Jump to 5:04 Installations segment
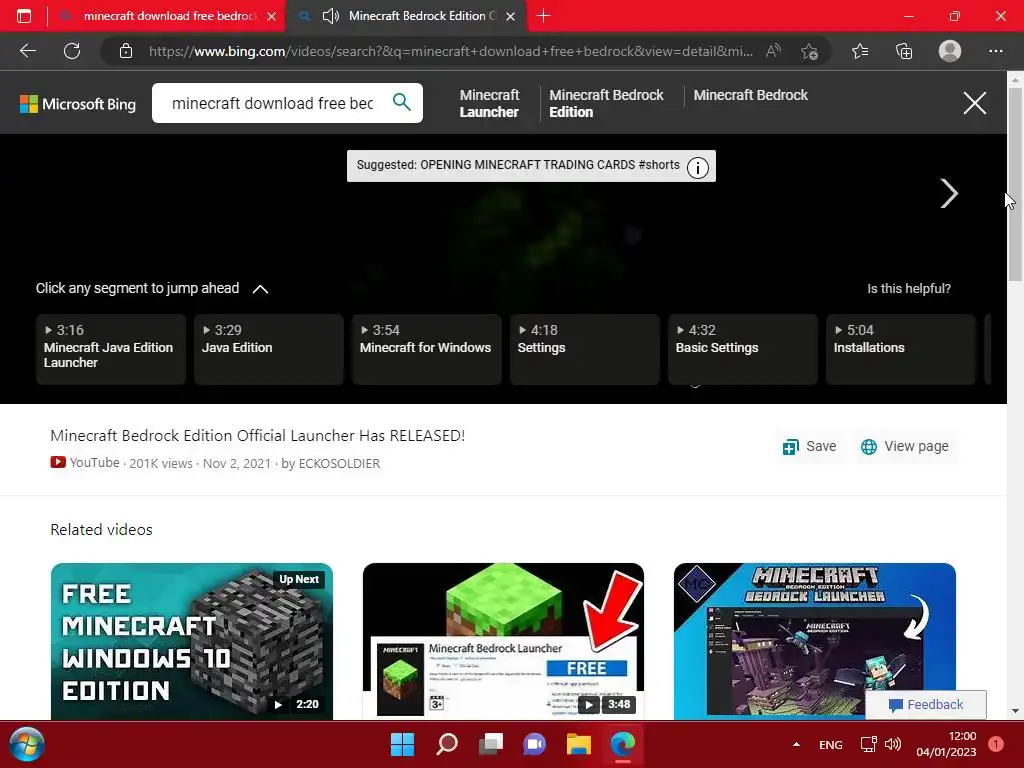Viewport: 1024px width, 768px height. [x=901, y=349]
